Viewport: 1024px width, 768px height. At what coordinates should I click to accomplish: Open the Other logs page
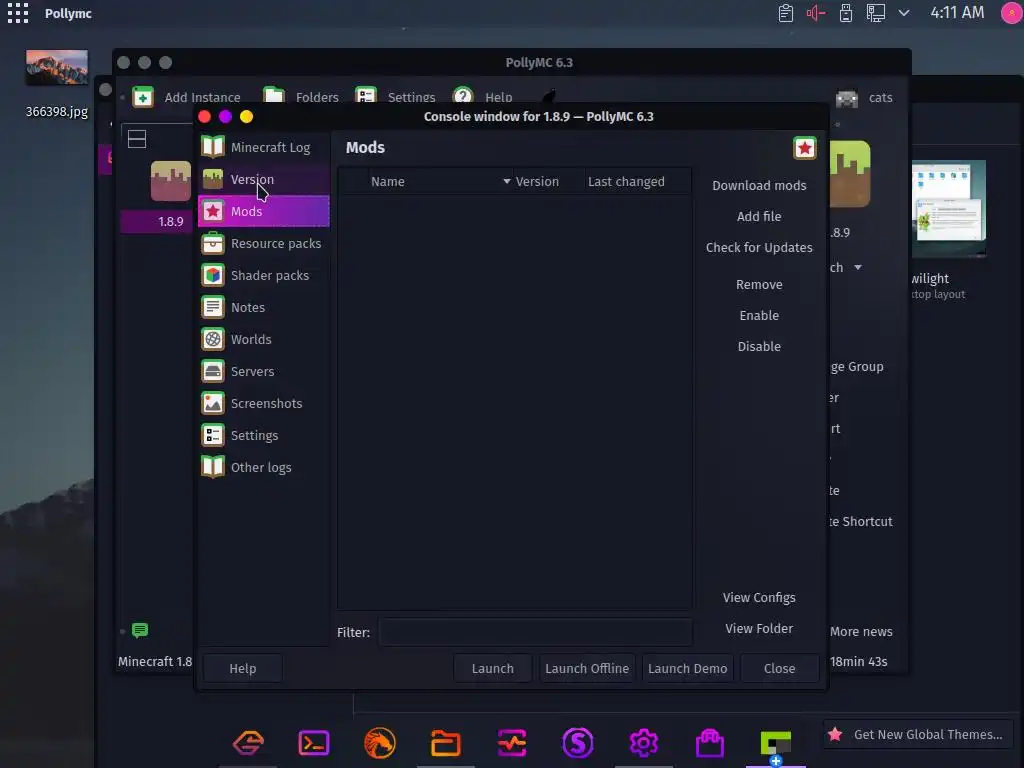point(264,468)
